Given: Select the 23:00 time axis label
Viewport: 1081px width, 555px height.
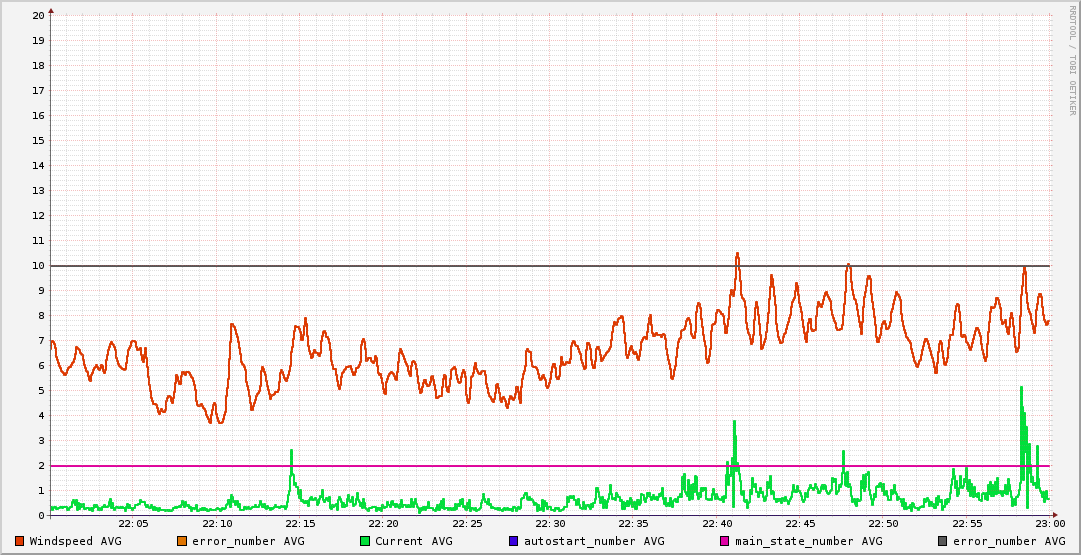Looking at the screenshot, I should tap(1049, 524).
